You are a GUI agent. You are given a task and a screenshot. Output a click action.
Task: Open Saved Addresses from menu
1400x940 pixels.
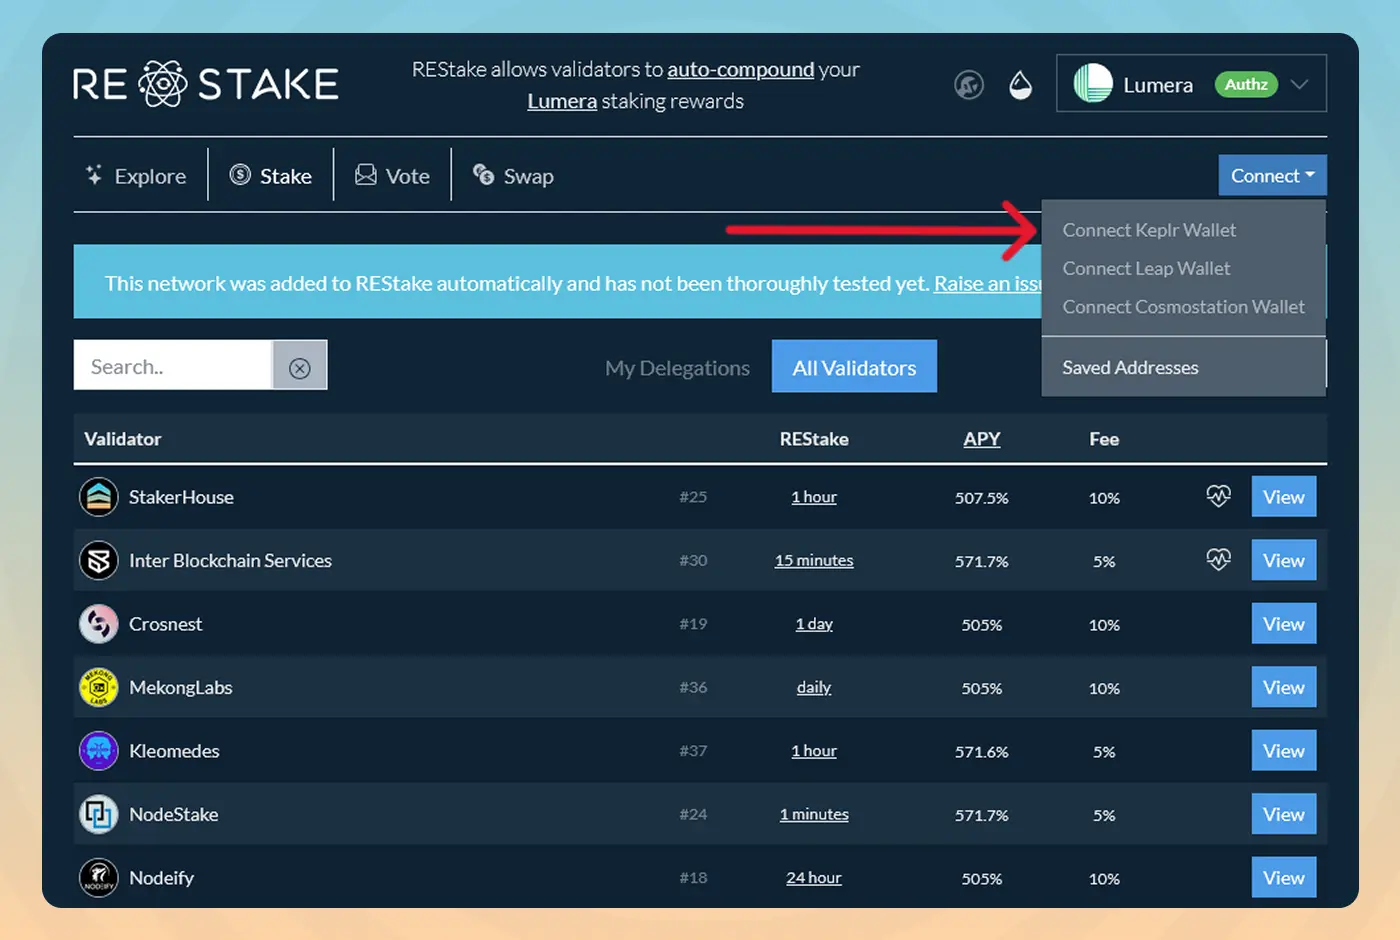[1130, 367]
